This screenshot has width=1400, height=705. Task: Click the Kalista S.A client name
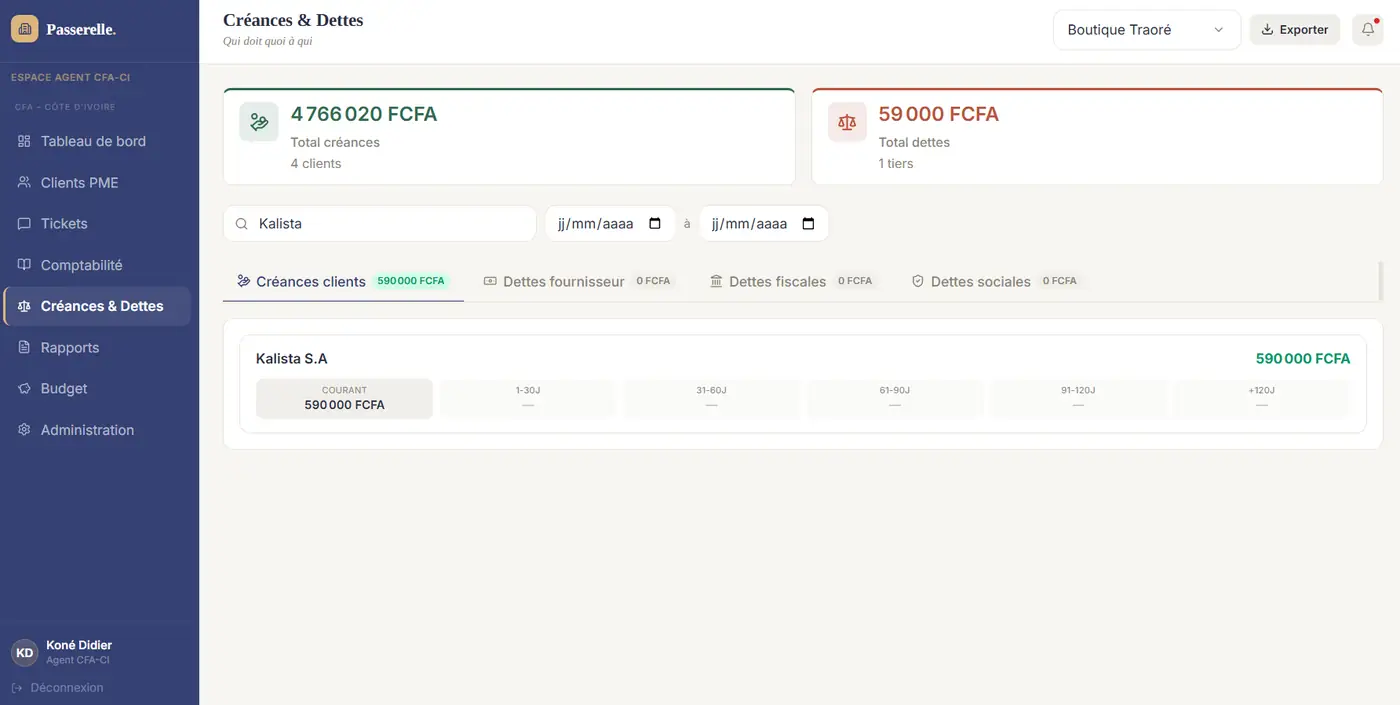292,359
